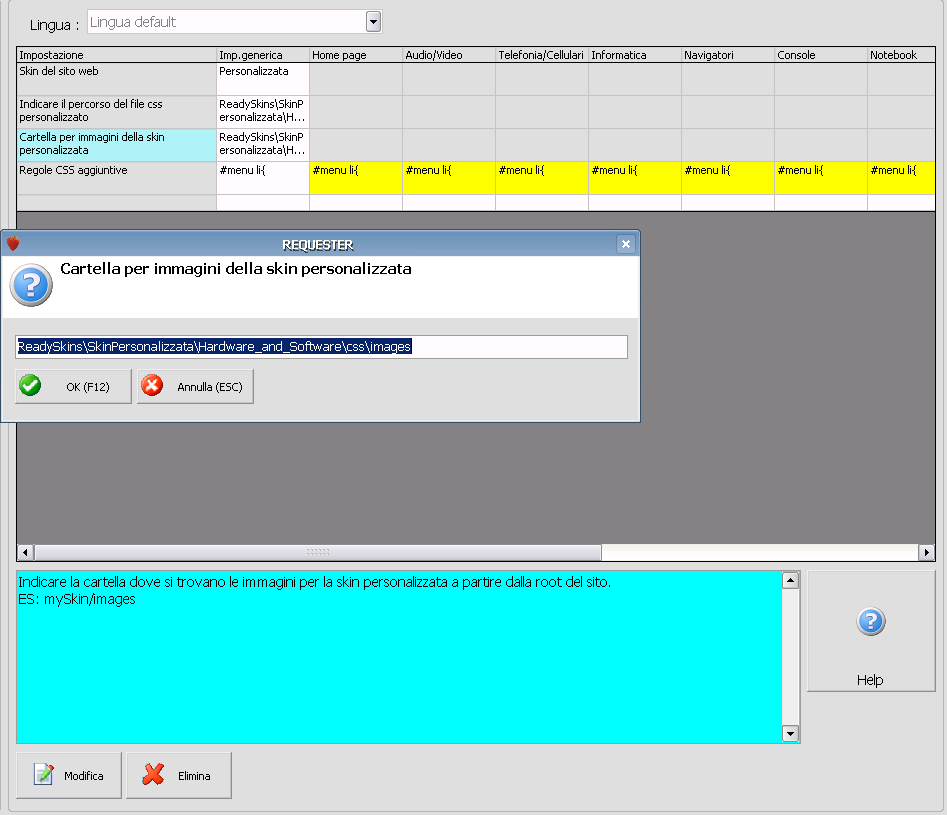
Task: Click the green checkmark OK (F12) button
Action: (73, 387)
